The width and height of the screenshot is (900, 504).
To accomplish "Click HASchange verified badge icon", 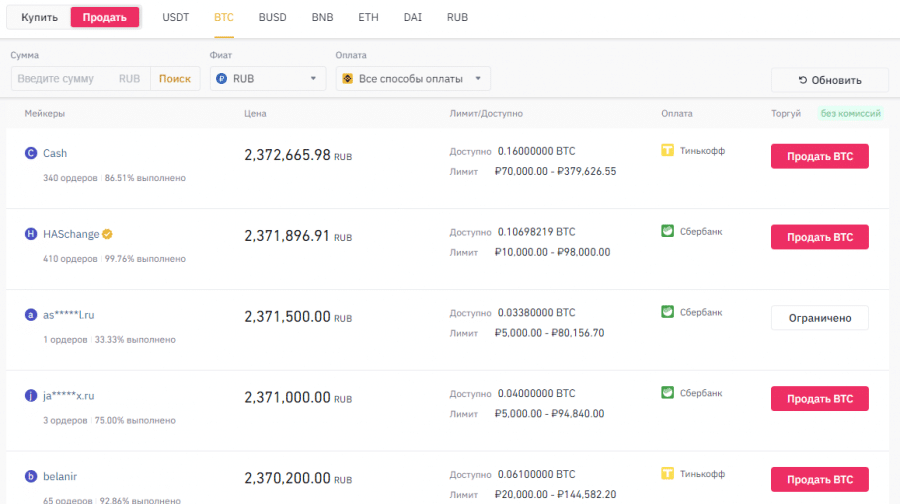I will coord(107,234).
